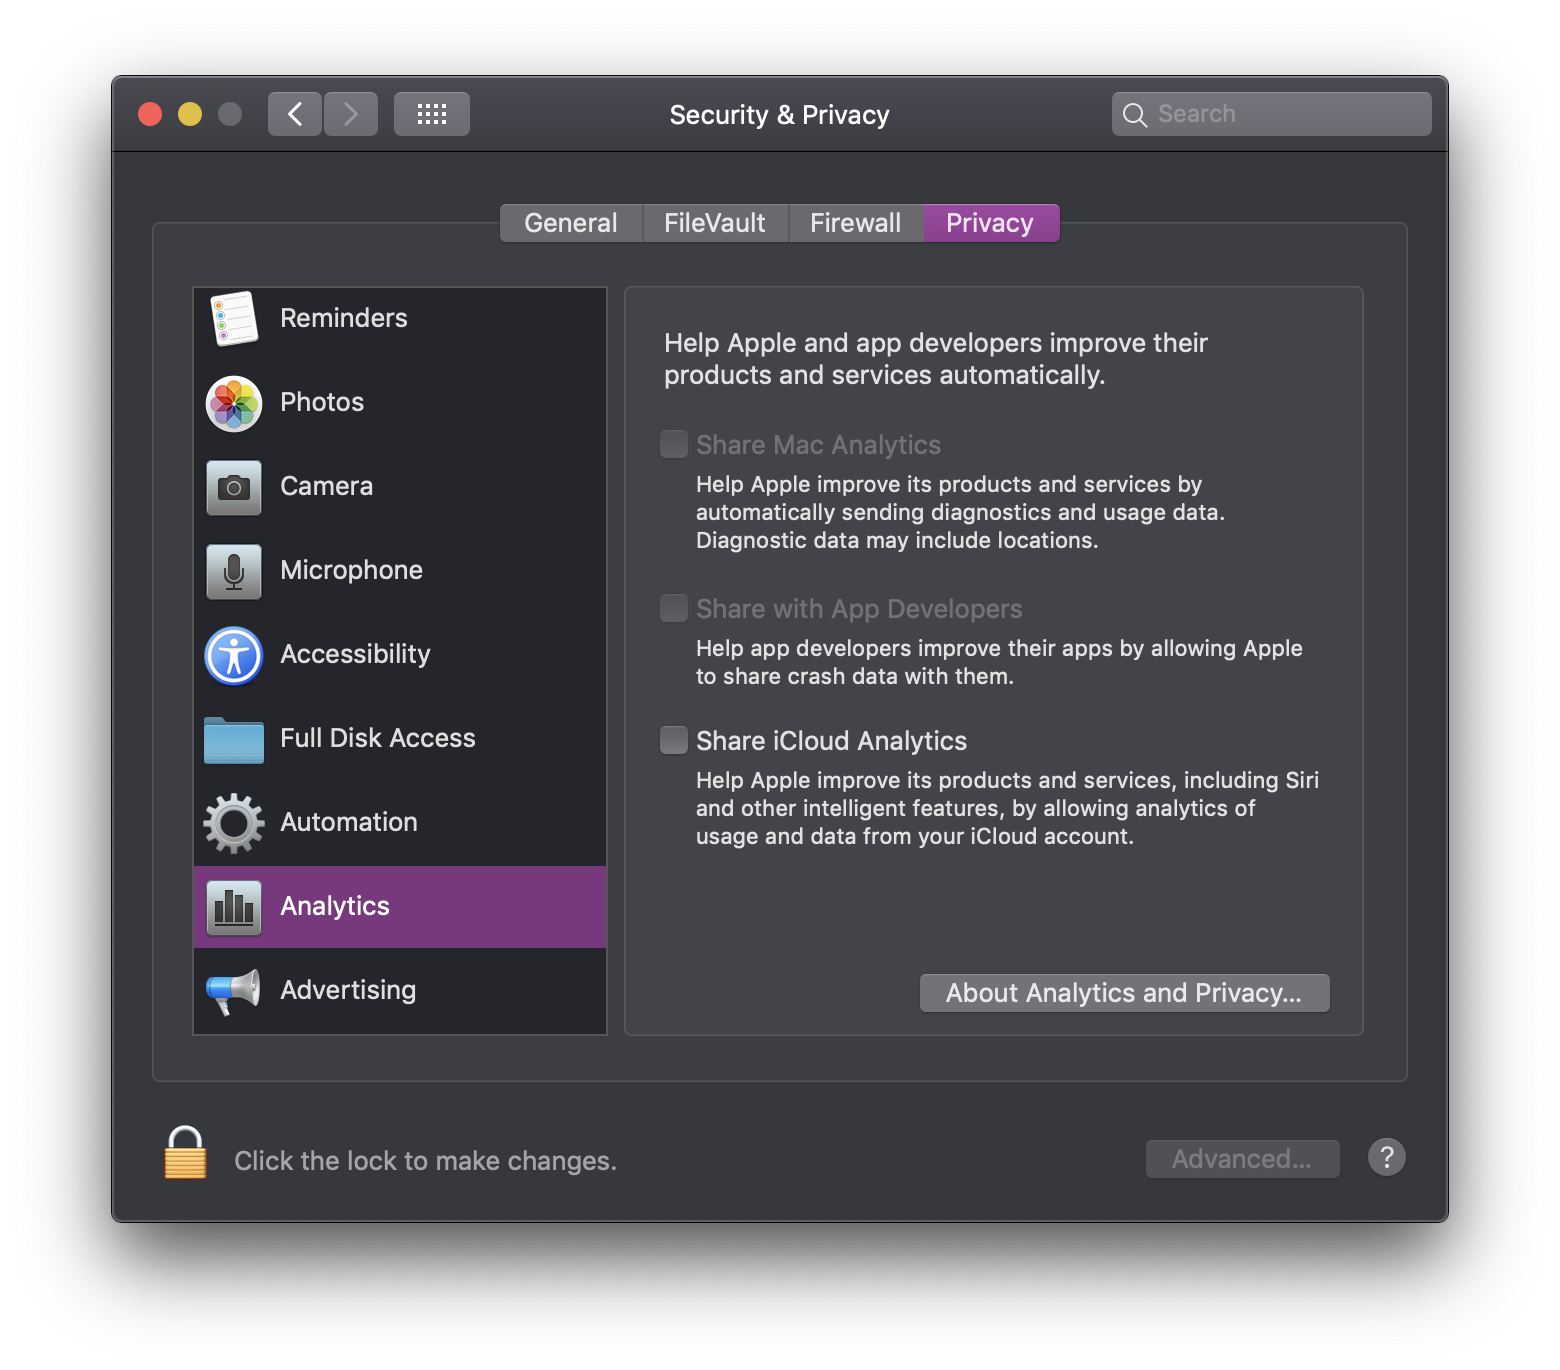Choose the Accessibility icon in list

(234, 655)
